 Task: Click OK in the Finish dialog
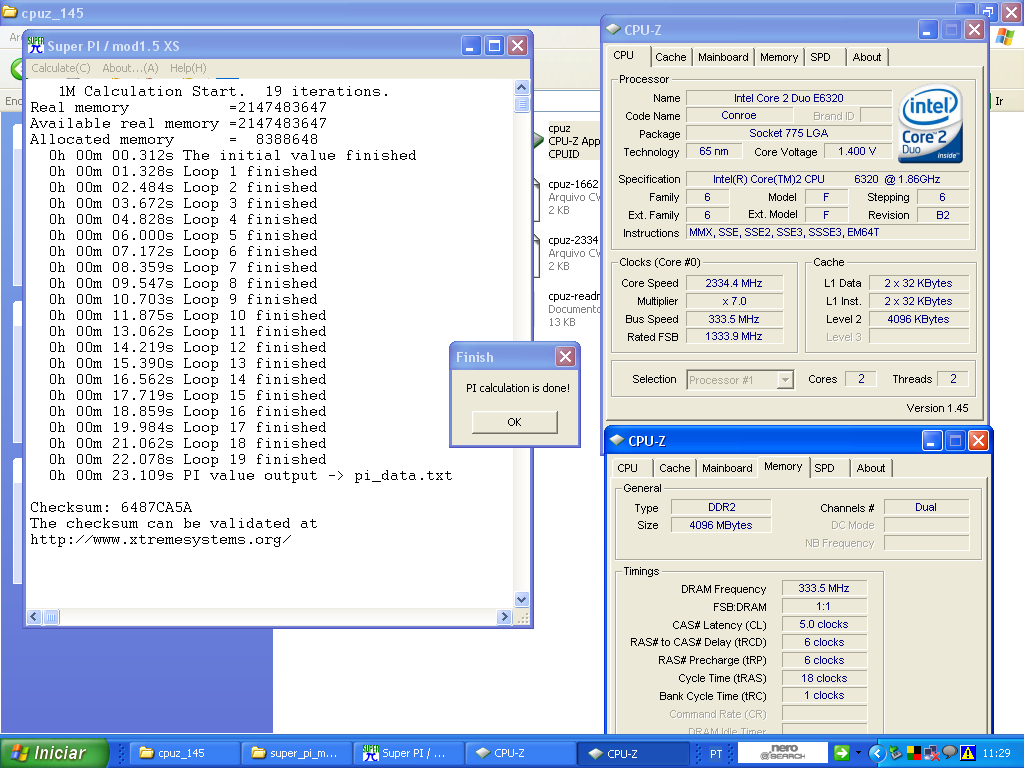click(514, 422)
